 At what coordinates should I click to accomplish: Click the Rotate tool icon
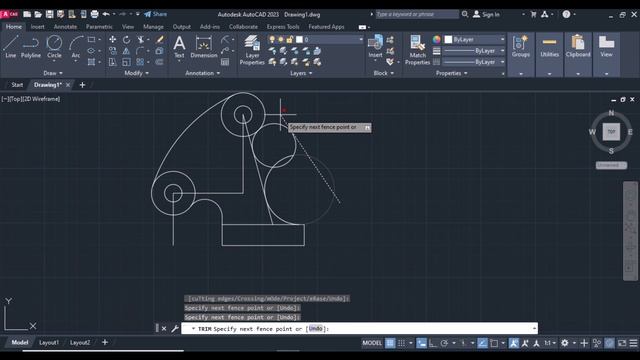(x=127, y=40)
